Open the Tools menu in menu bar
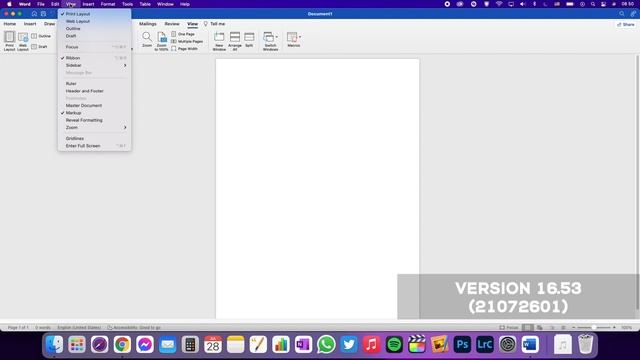 click(127, 4)
